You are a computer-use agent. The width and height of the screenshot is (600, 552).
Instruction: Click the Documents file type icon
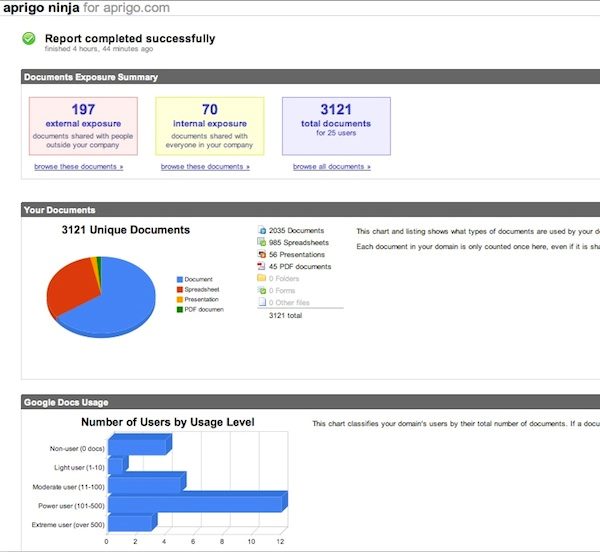click(262, 230)
